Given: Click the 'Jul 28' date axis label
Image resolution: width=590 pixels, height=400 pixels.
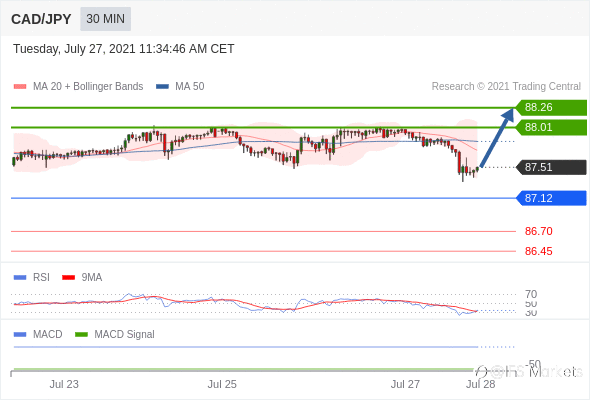Looking at the screenshot, I should [x=481, y=384].
